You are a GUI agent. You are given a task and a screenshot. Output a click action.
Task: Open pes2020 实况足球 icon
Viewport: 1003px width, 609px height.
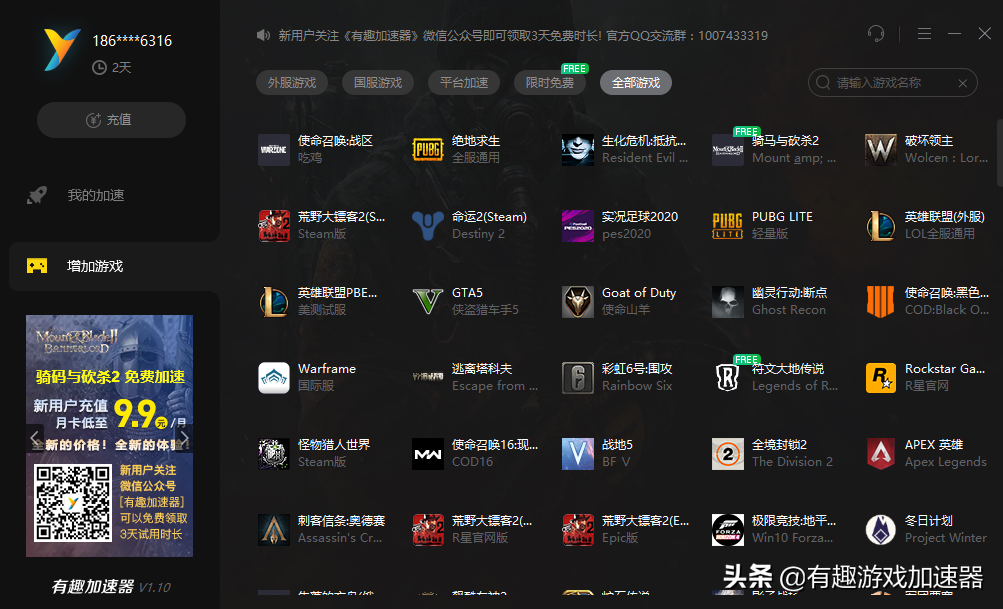[x=578, y=226]
